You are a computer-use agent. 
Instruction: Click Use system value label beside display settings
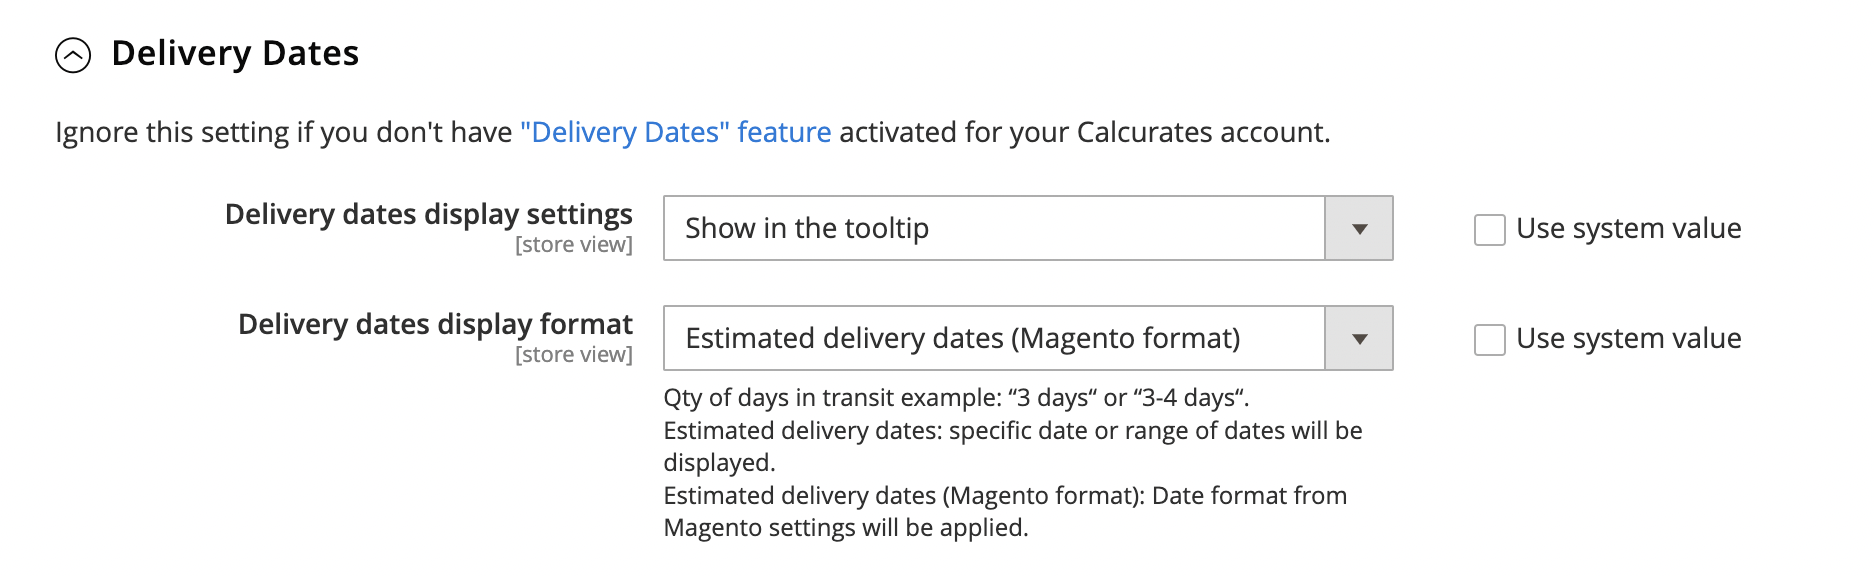point(1629,228)
